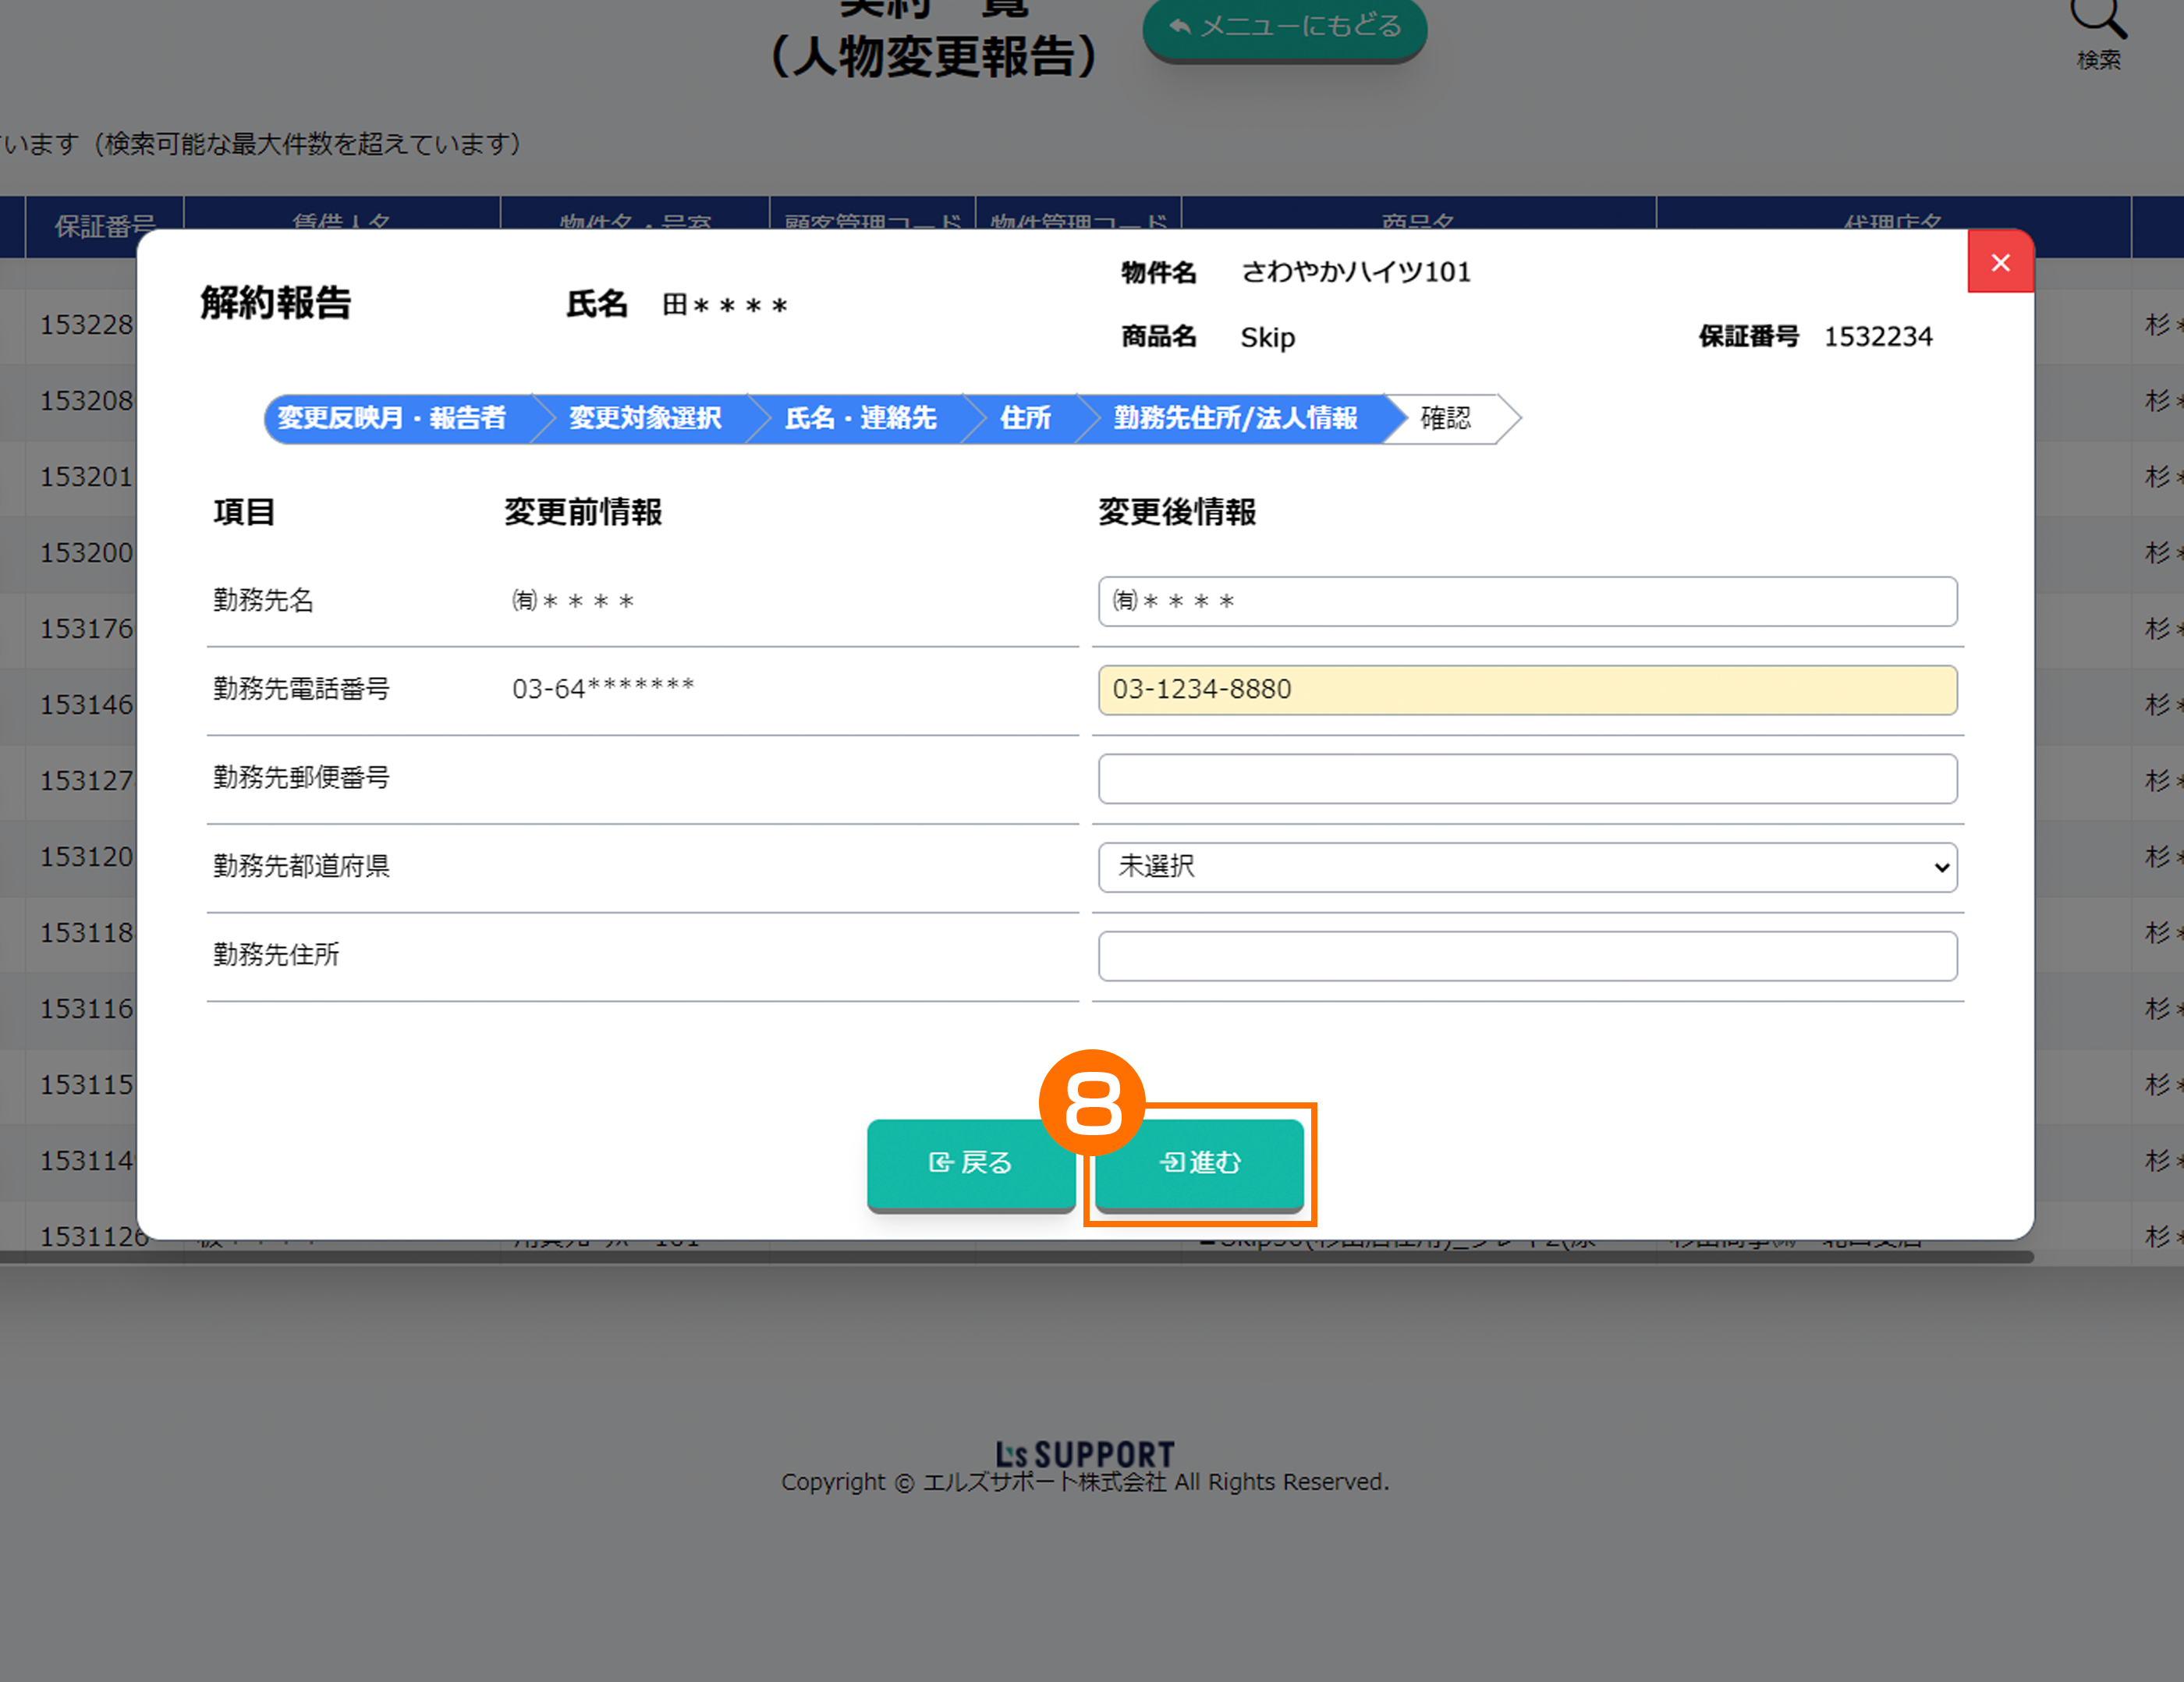Select the 住所 step in breadcrumb
Image resolution: width=2184 pixels, height=1682 pixels.
tap(1025, 418)
